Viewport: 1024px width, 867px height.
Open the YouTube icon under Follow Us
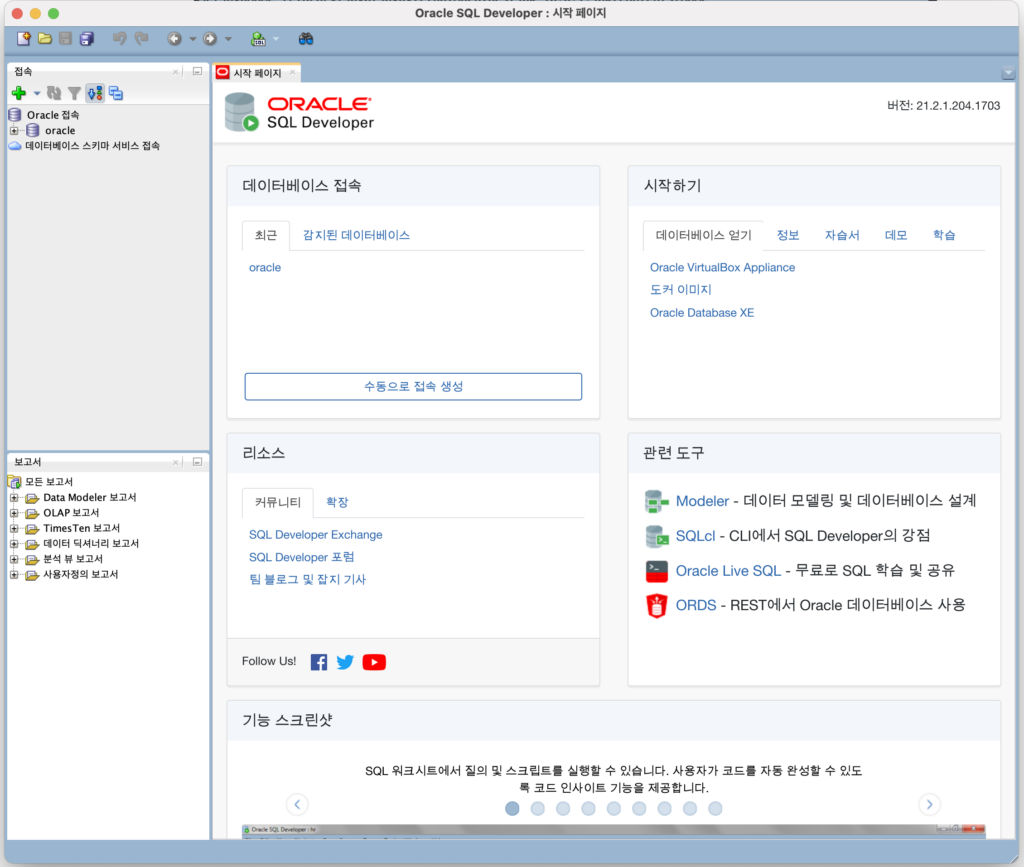point(374,662)
